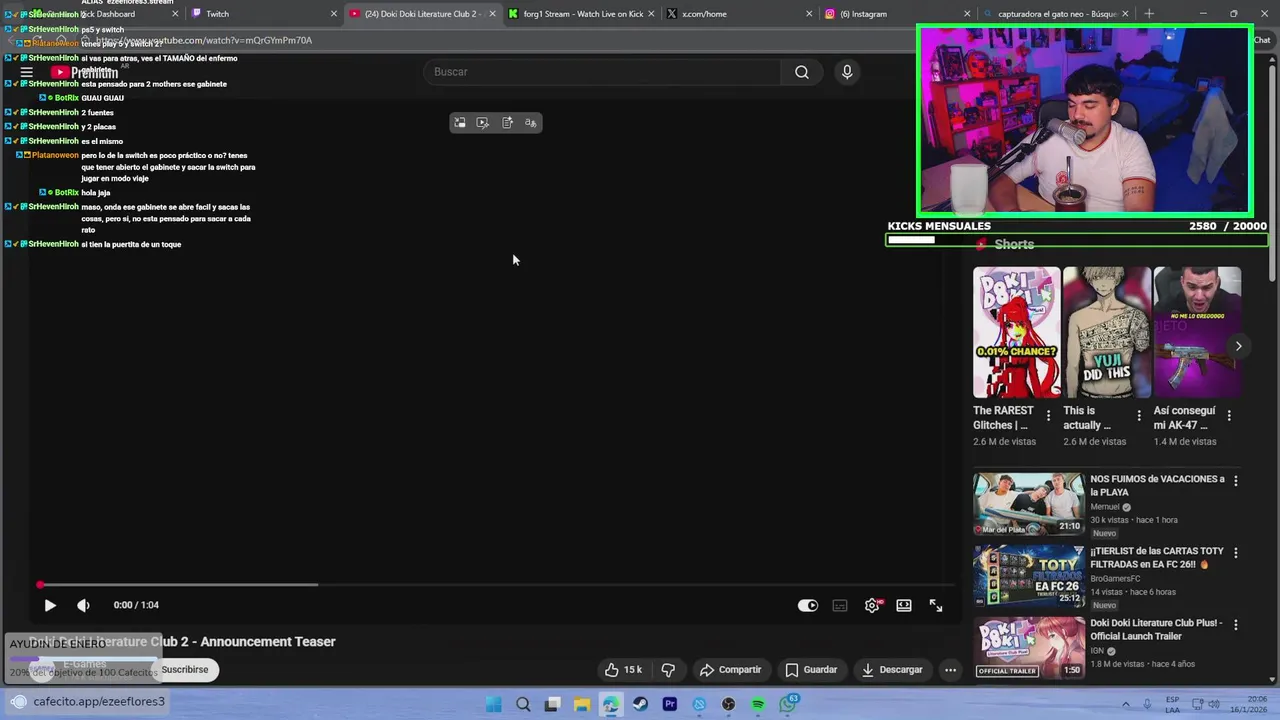Click the ESP LAA language indicator
The height and width of the screenshot is (720, 1280).
[1172, 704]
